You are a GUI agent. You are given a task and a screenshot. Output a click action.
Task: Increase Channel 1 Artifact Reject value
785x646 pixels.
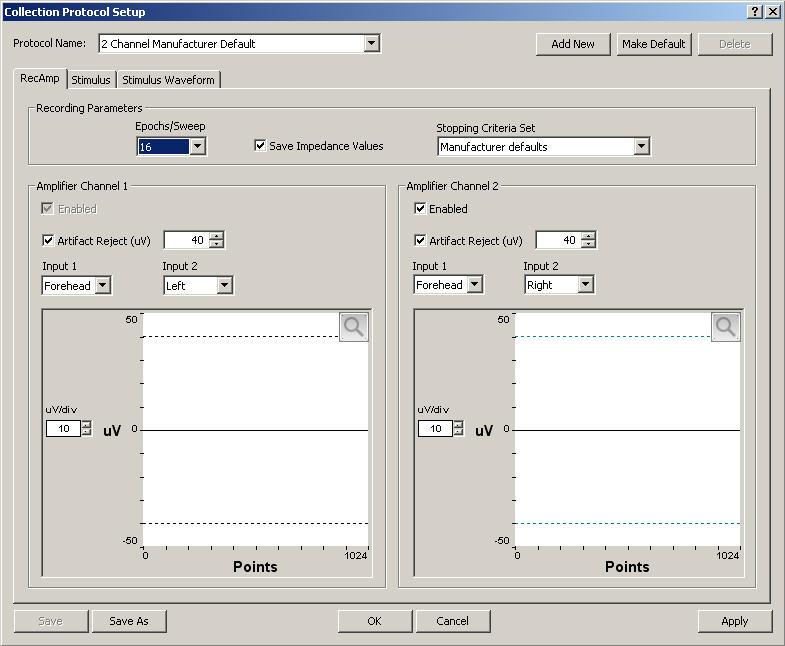coord(216,236)
